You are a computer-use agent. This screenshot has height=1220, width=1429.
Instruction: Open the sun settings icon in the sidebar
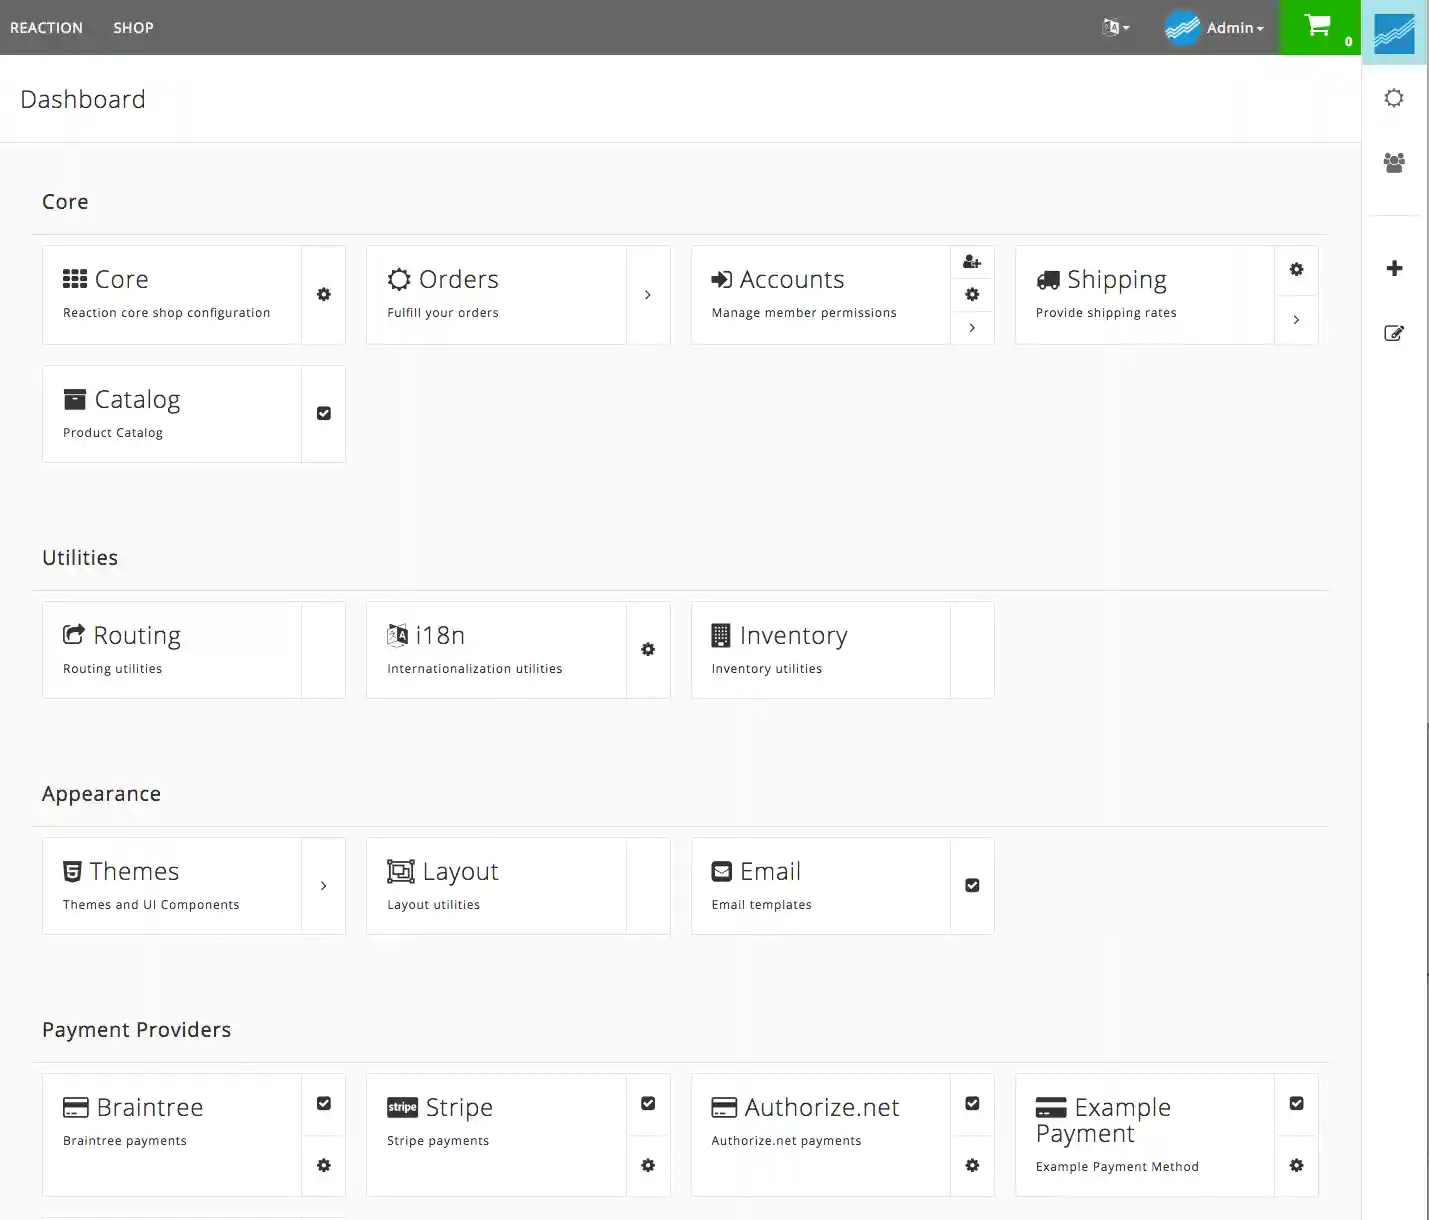[1394, 97]
